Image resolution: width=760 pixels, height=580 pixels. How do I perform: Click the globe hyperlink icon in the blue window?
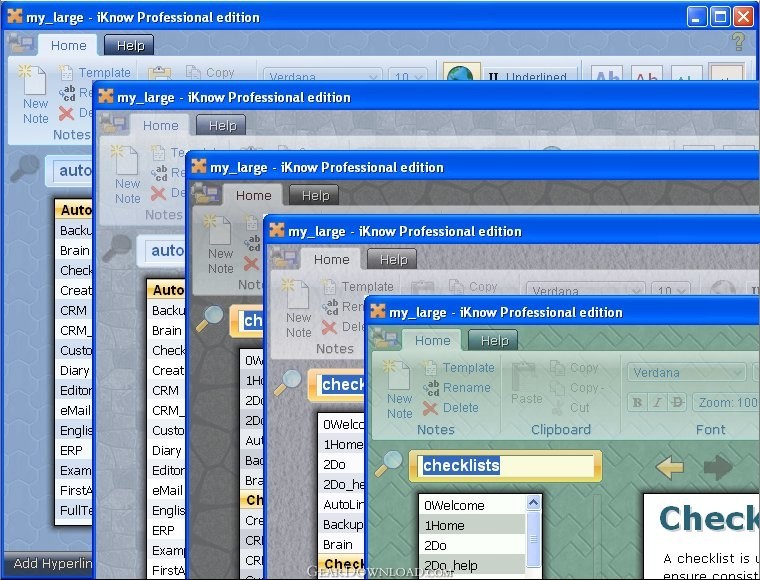(x=460, y=73)
